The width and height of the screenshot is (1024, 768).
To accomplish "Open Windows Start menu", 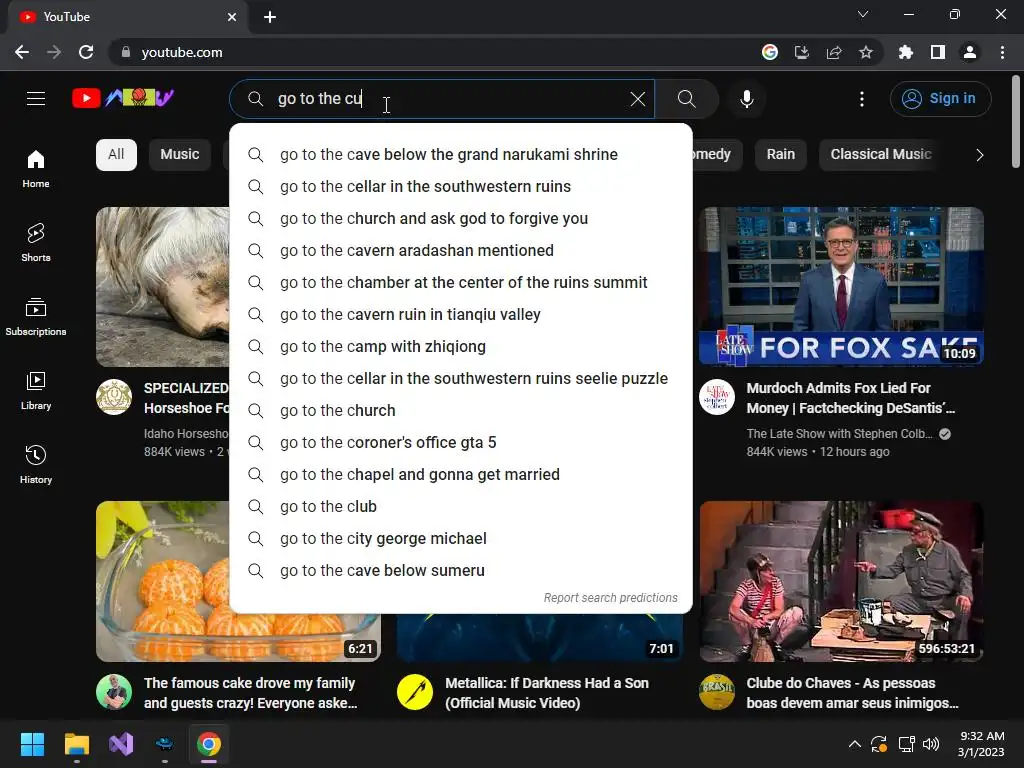I will 32,744.
